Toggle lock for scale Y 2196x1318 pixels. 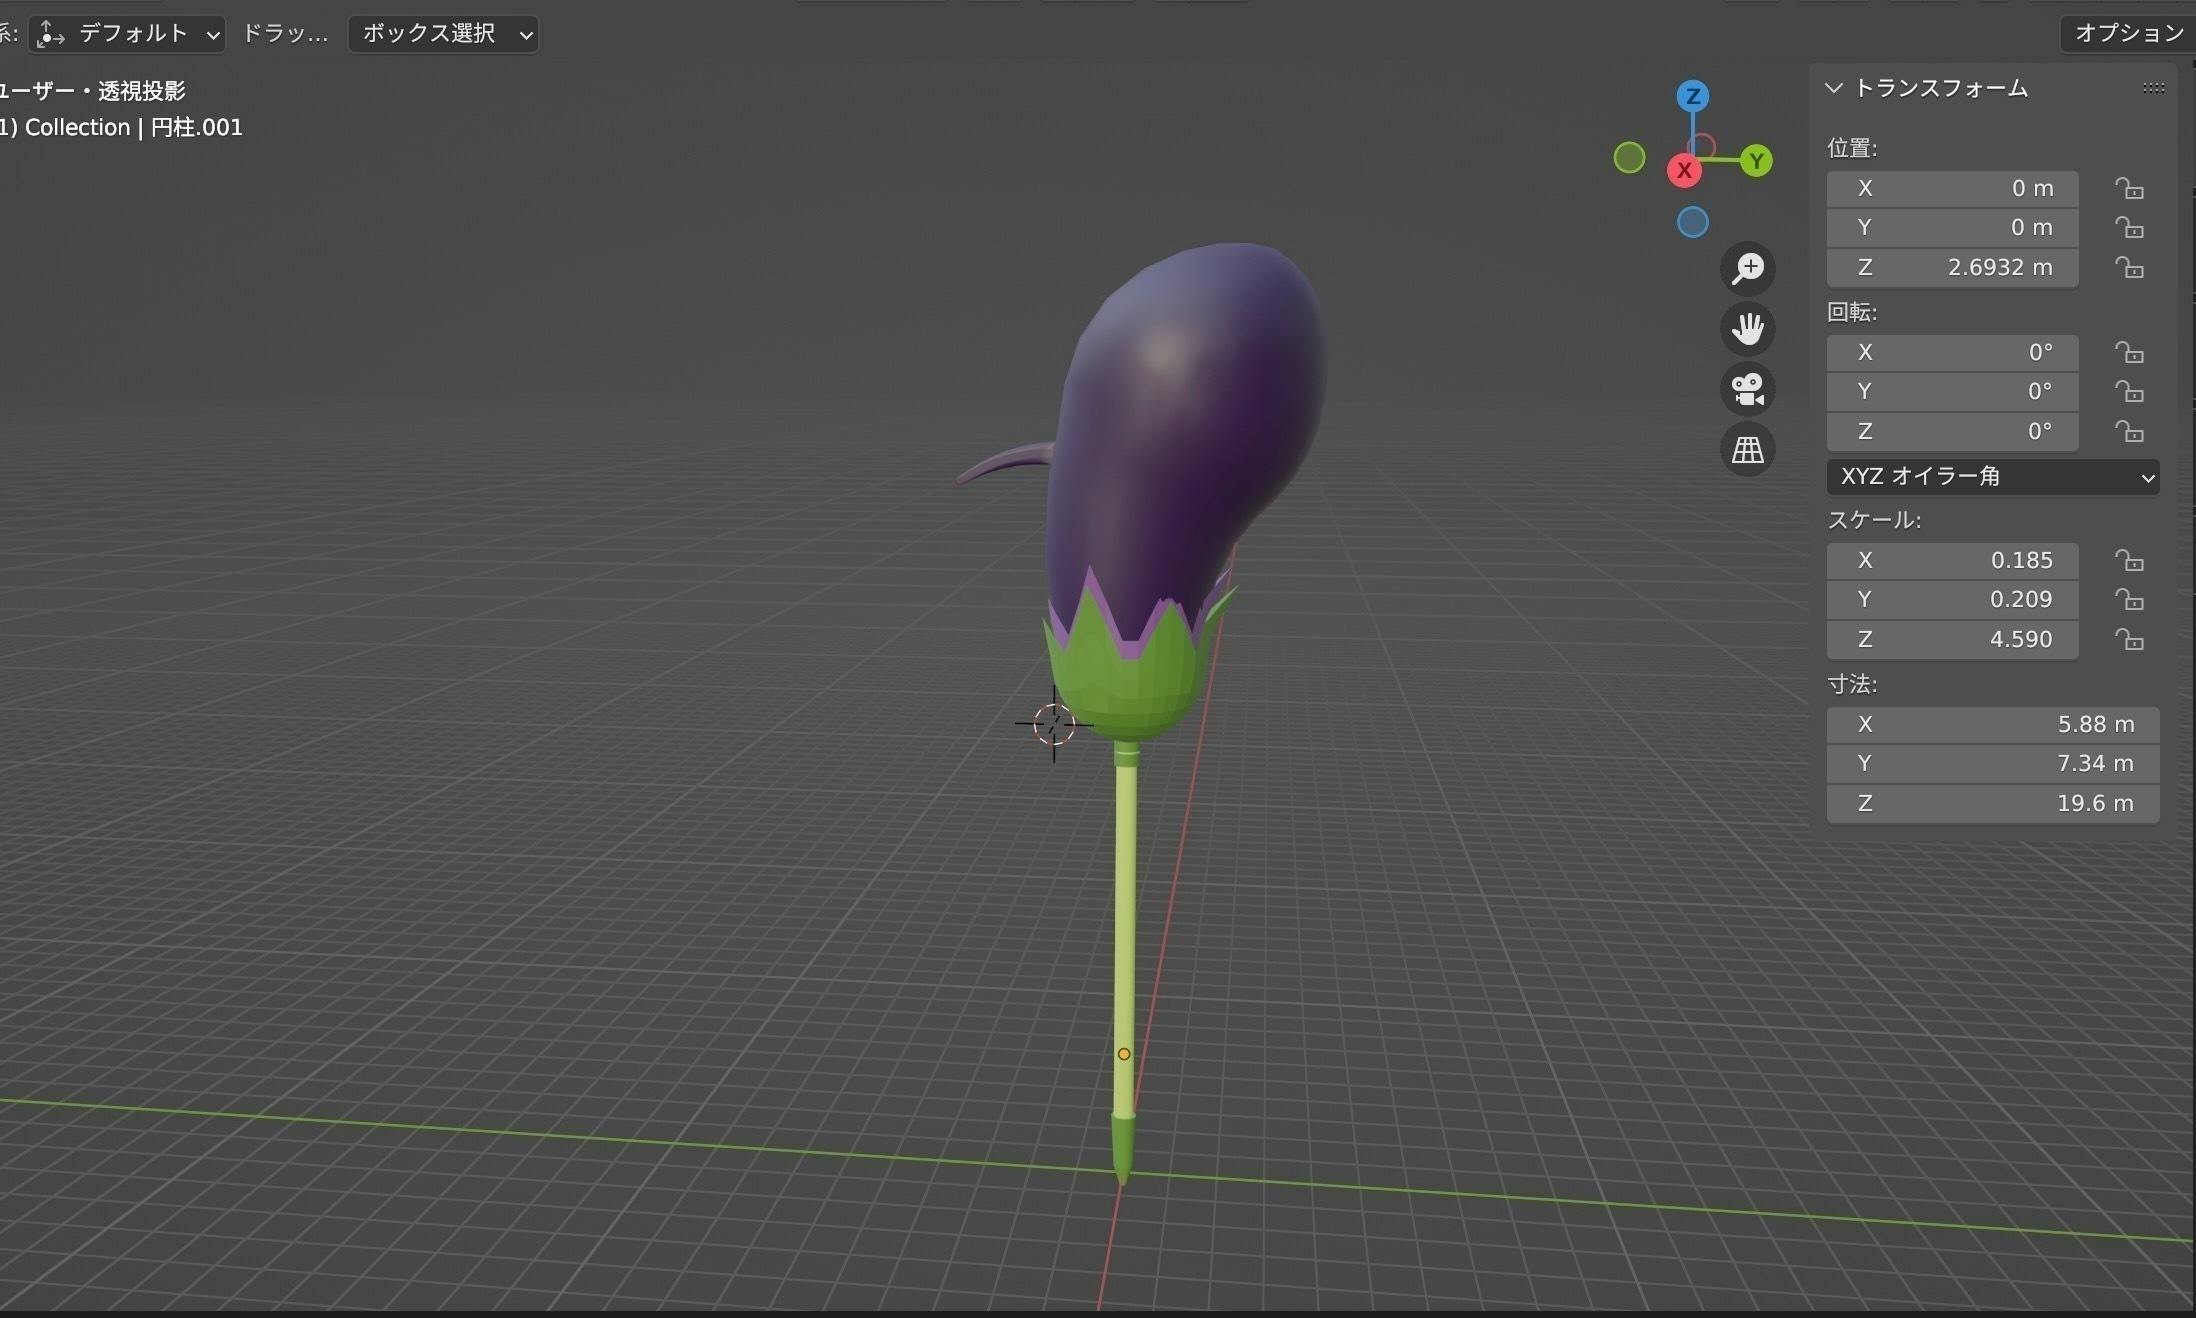pyautogui.click(x=2129, y=600)
